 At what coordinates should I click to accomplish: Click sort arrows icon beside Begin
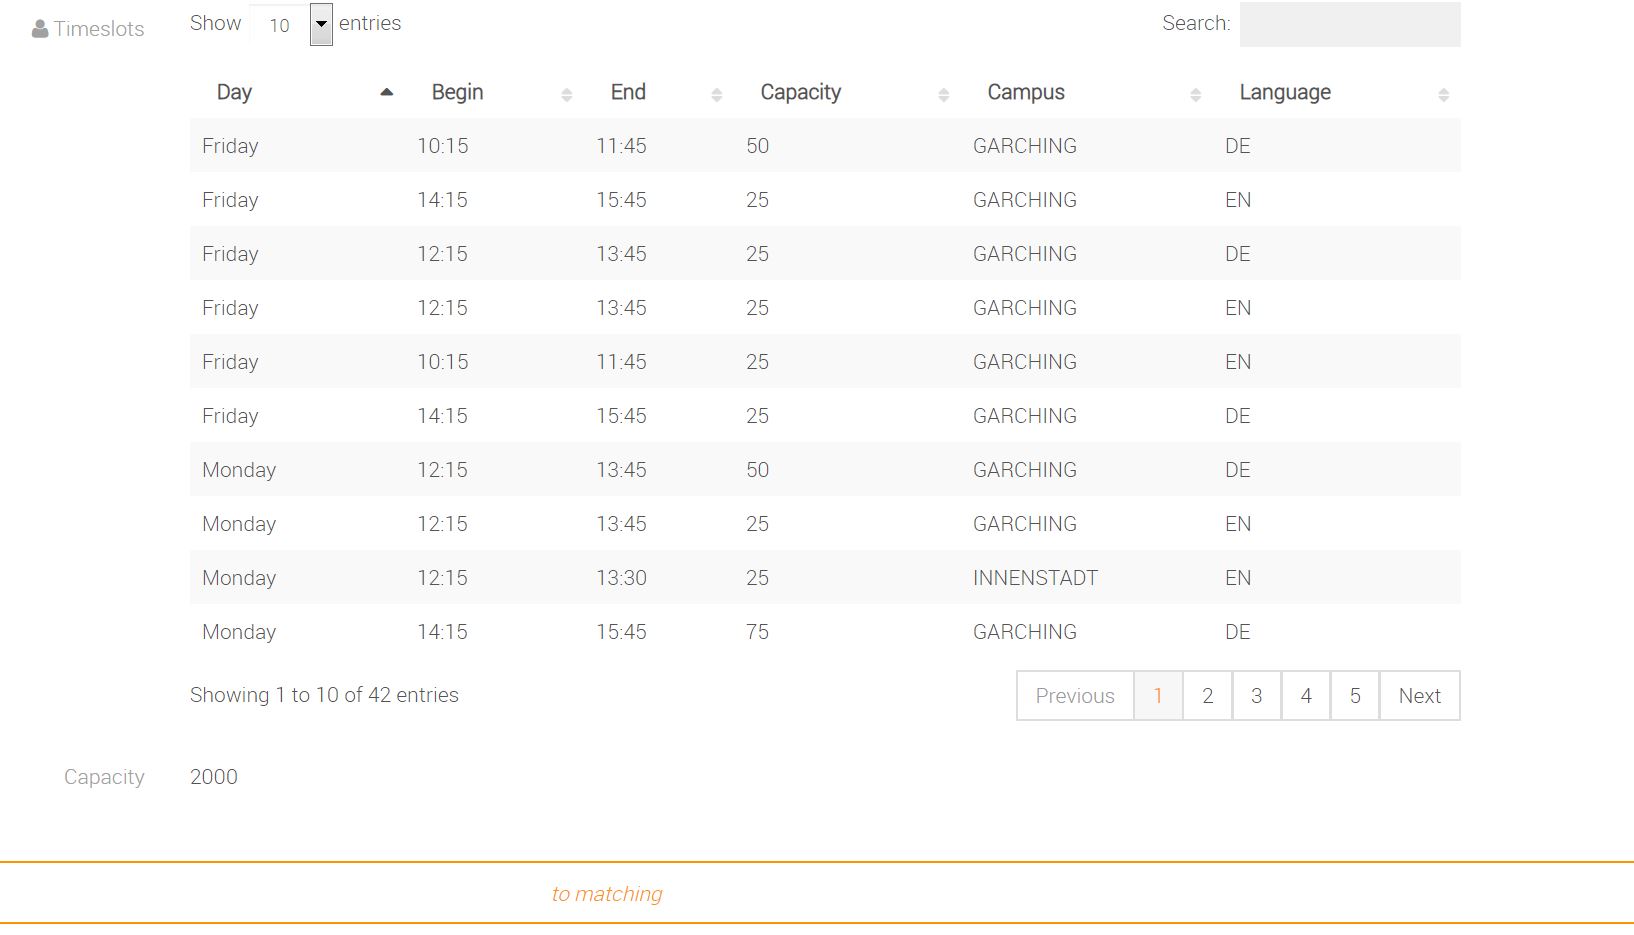(x=567, y=94)
